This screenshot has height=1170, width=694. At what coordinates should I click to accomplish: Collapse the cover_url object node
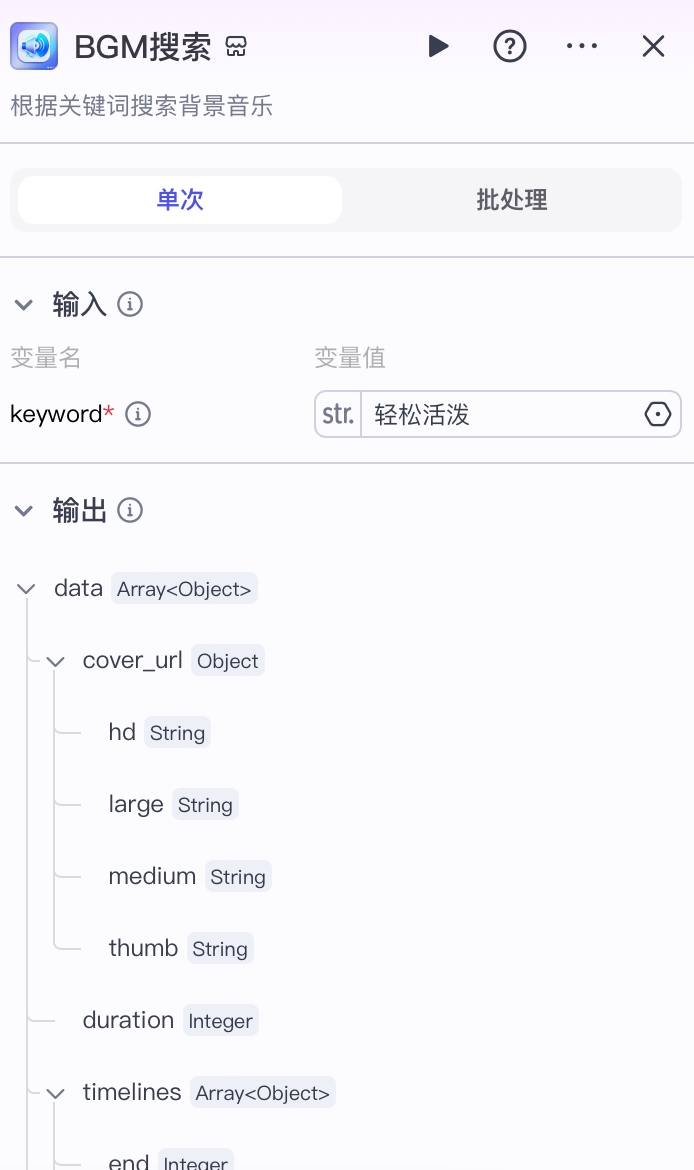tap(56, 660)
